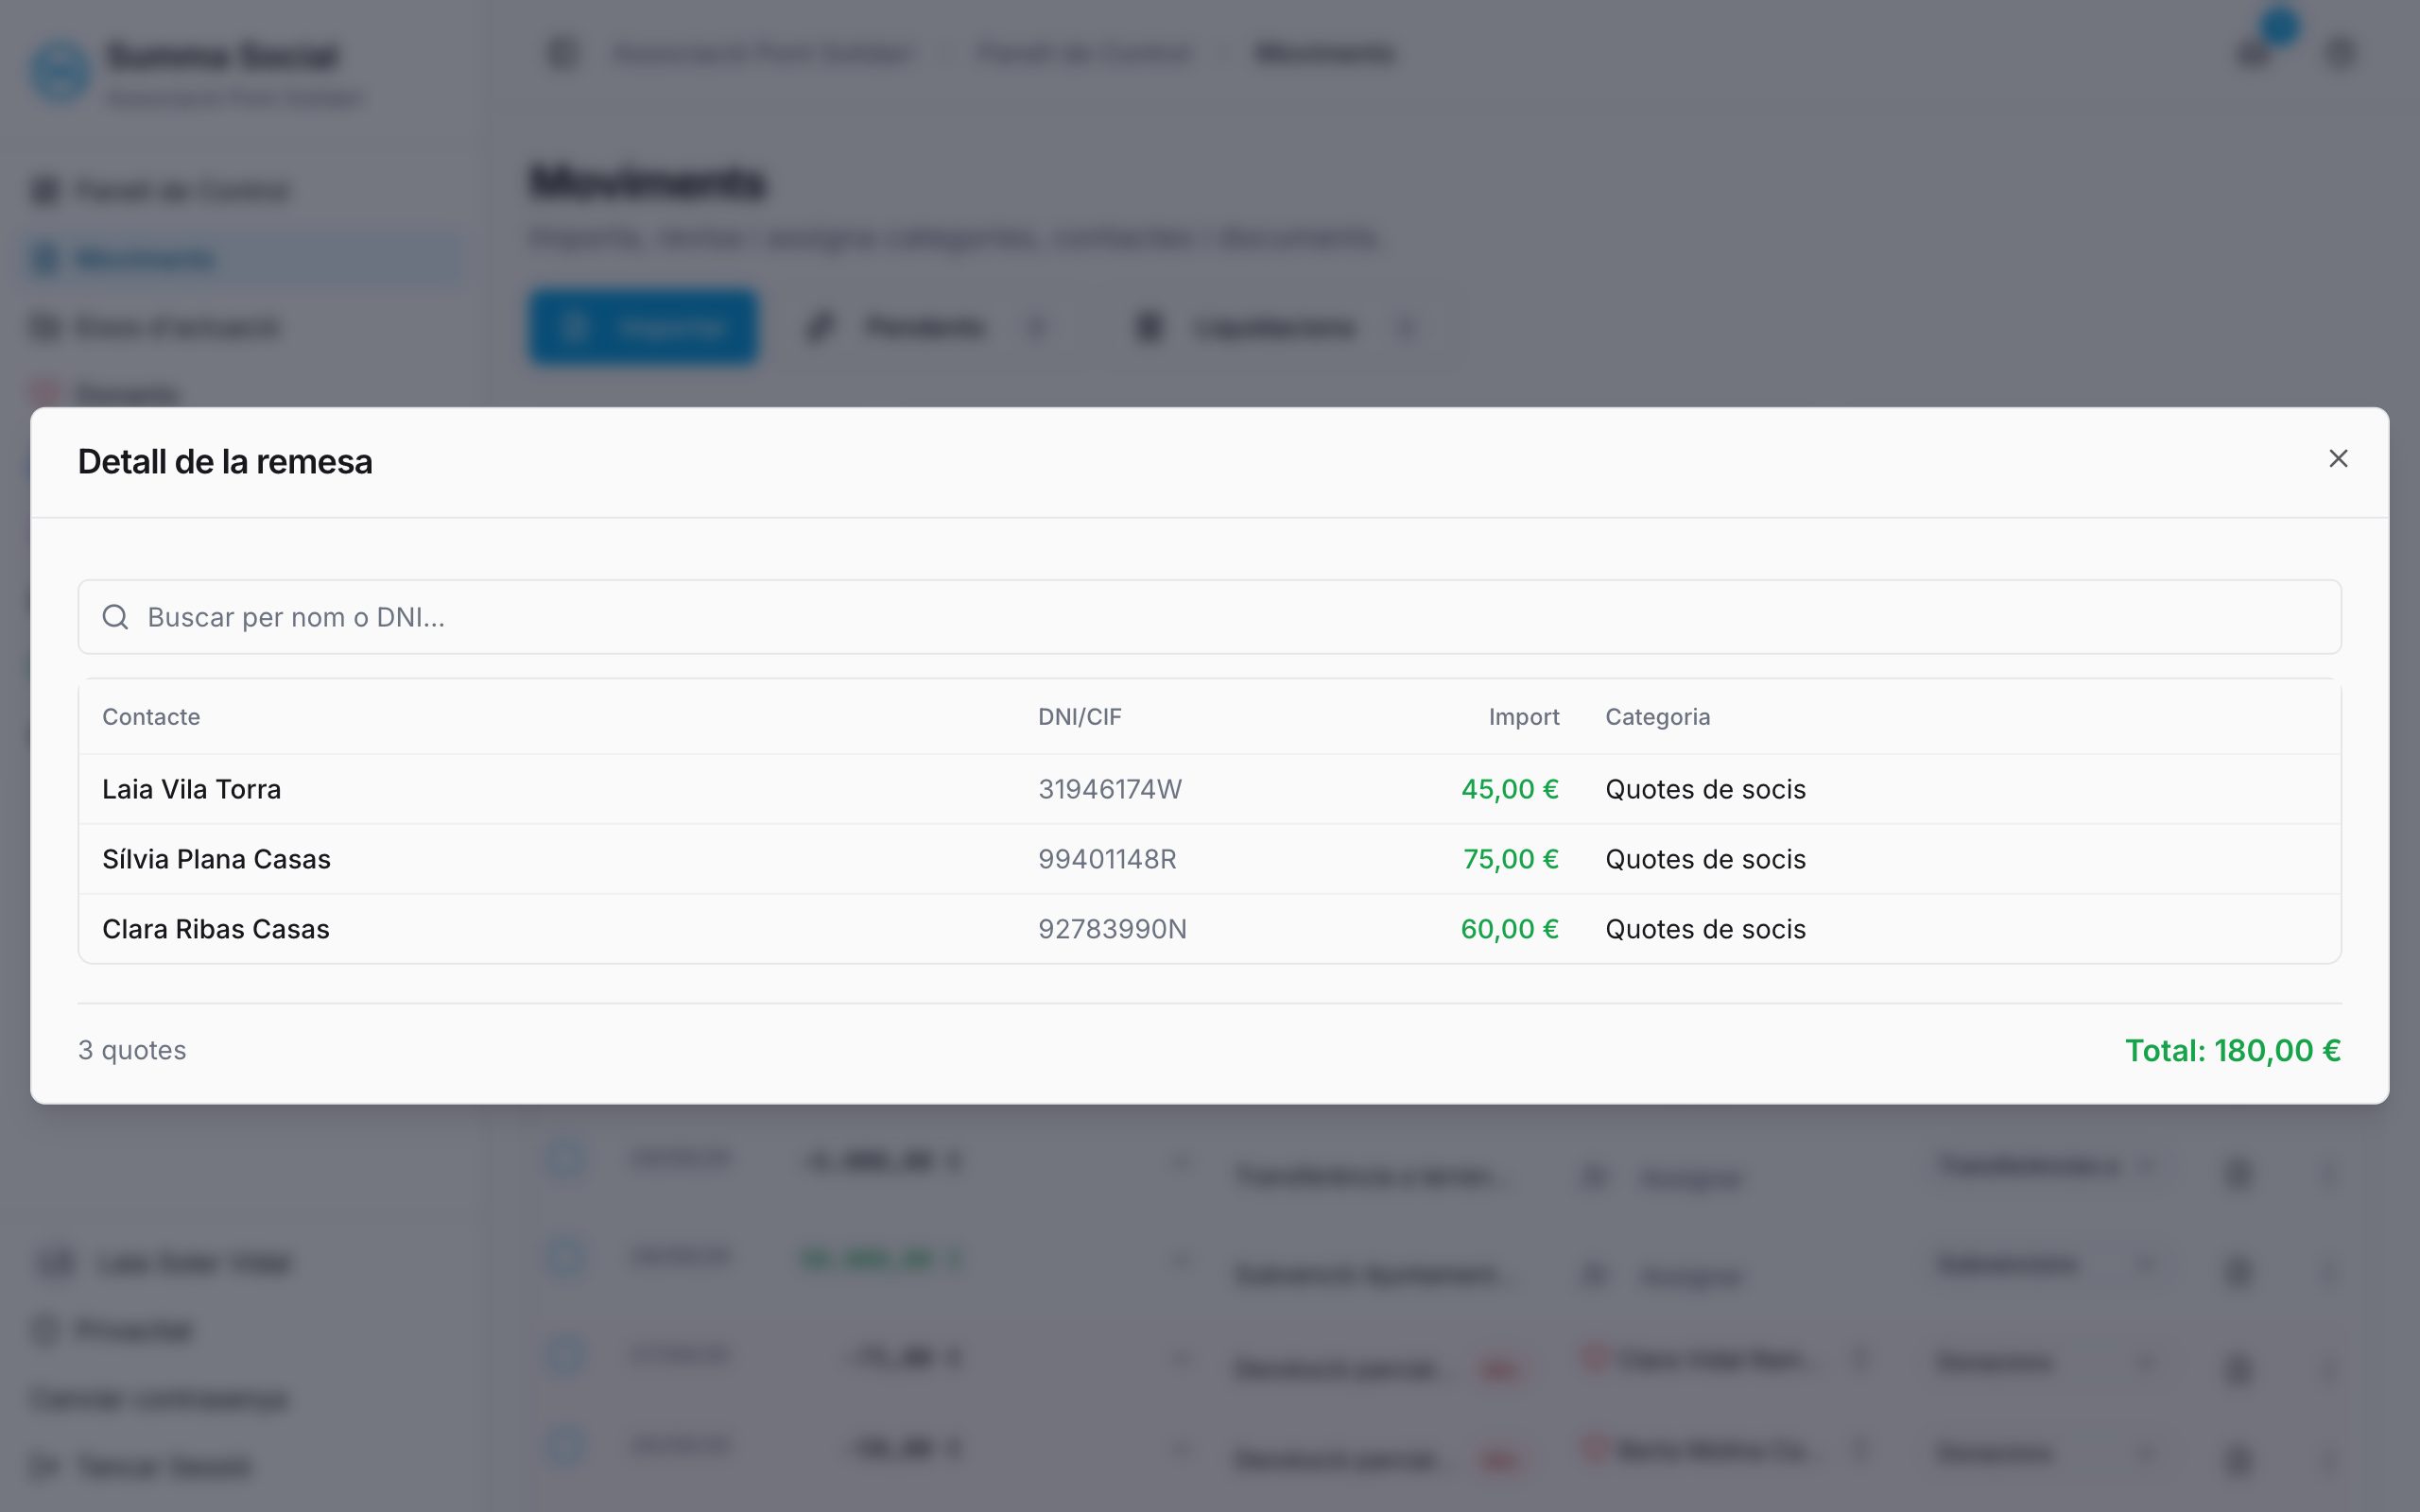The height and width of the screenshot is (1512, 2420).
Task: Click the 45,00 € amount
Action: click(x=1510, y=789)
